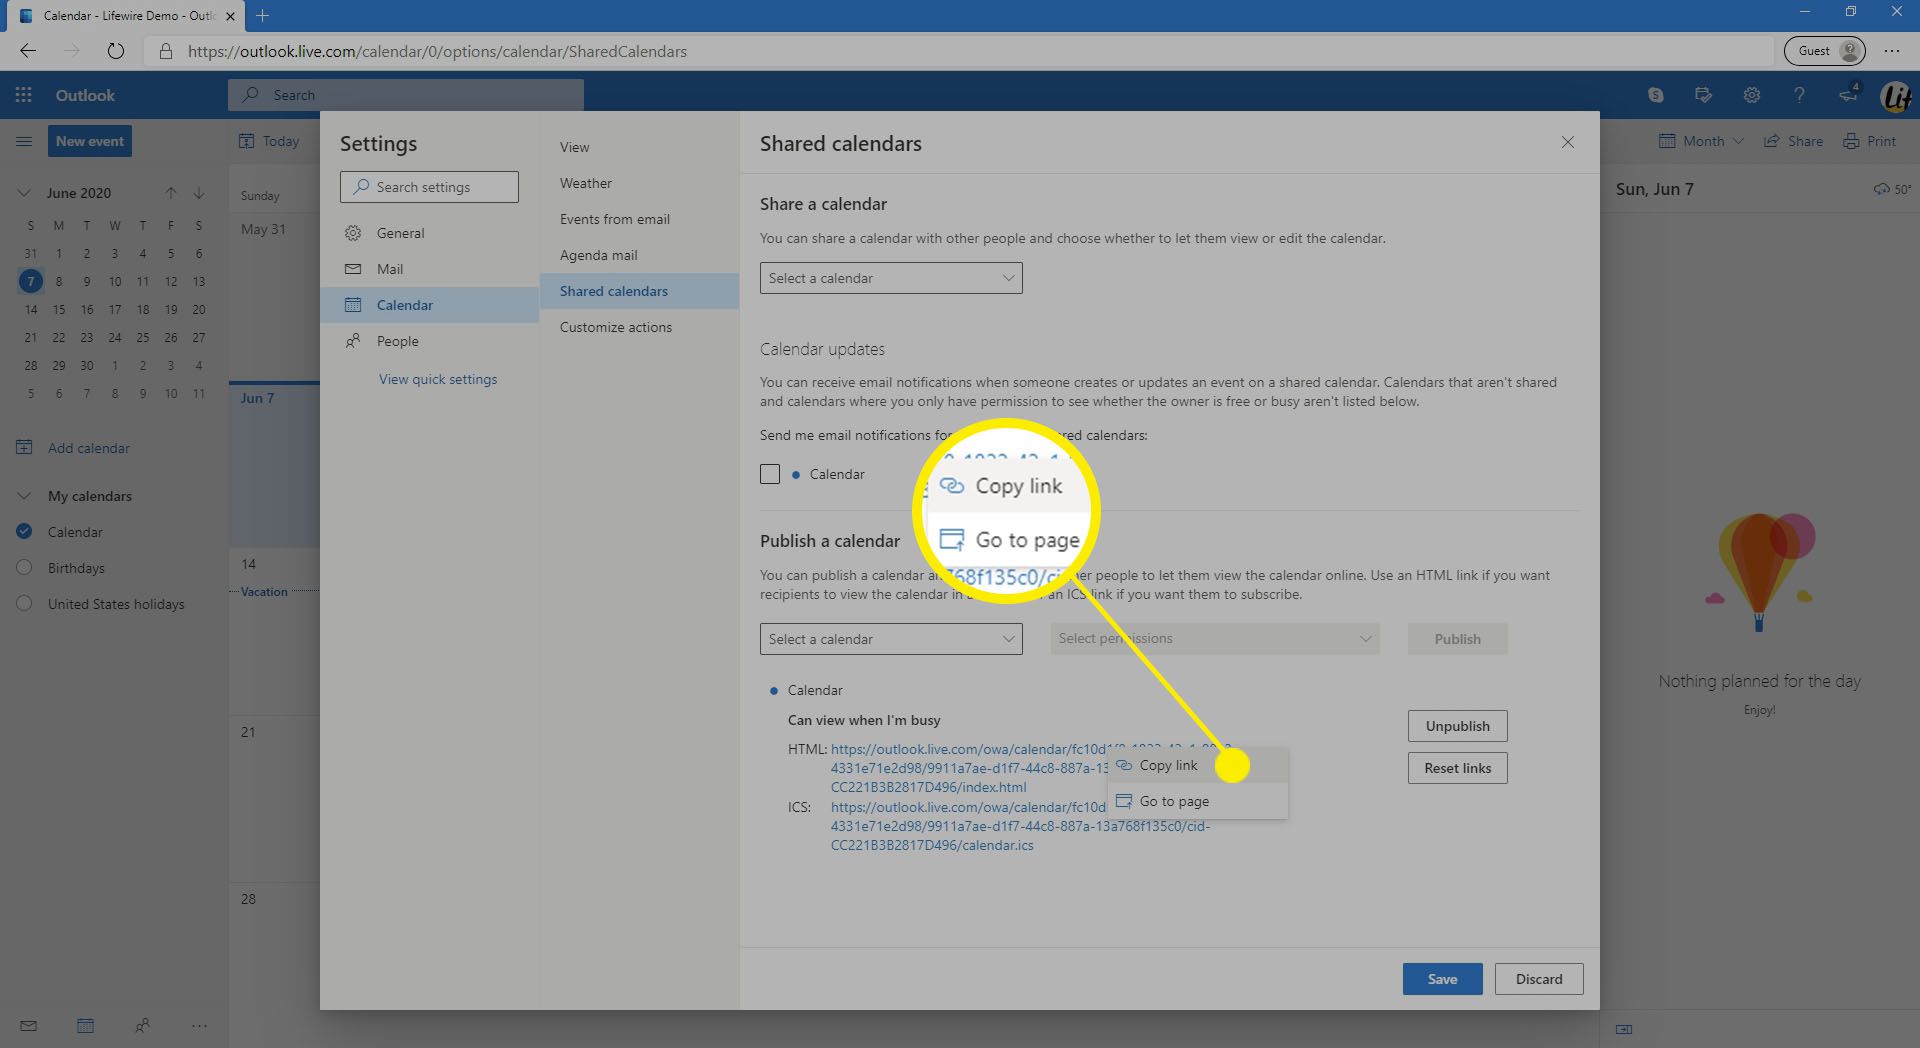Click the site lock icon in address bar
The width and height of the screenshot is (1920, 1048).
[x=166, y=51]
